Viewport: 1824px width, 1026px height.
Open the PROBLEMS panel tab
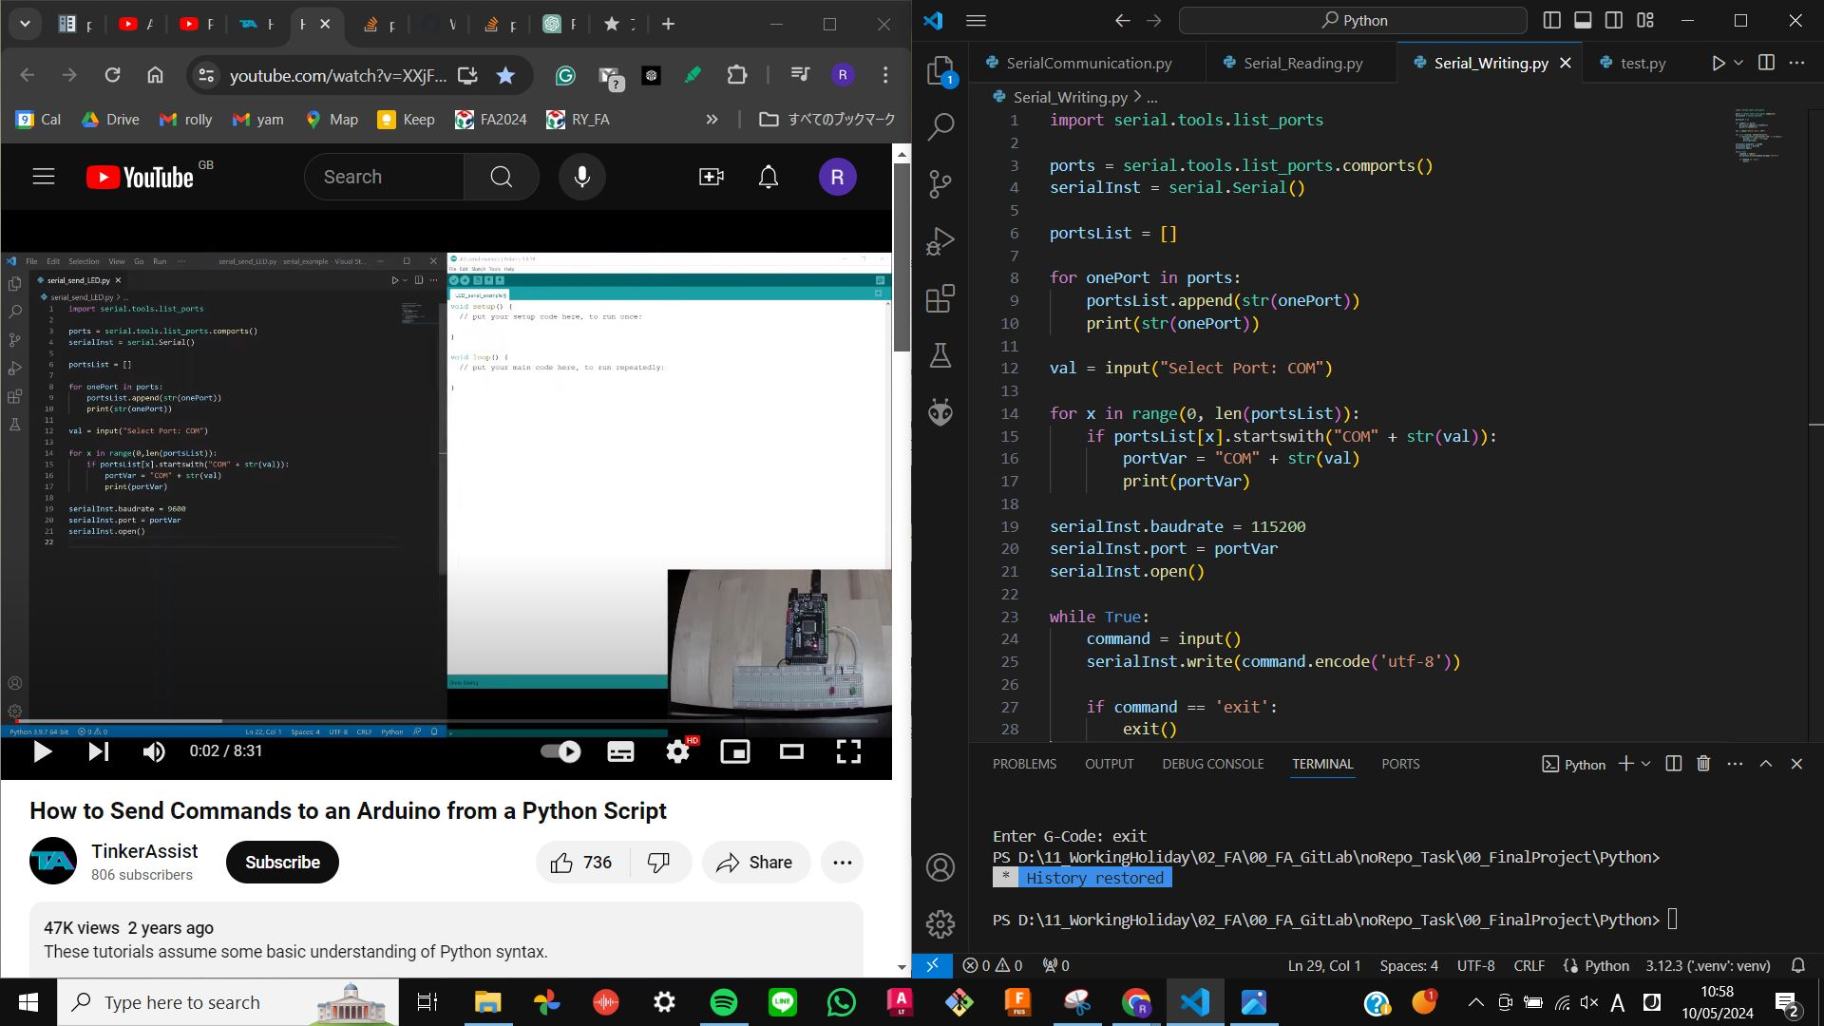(1024, 764)
